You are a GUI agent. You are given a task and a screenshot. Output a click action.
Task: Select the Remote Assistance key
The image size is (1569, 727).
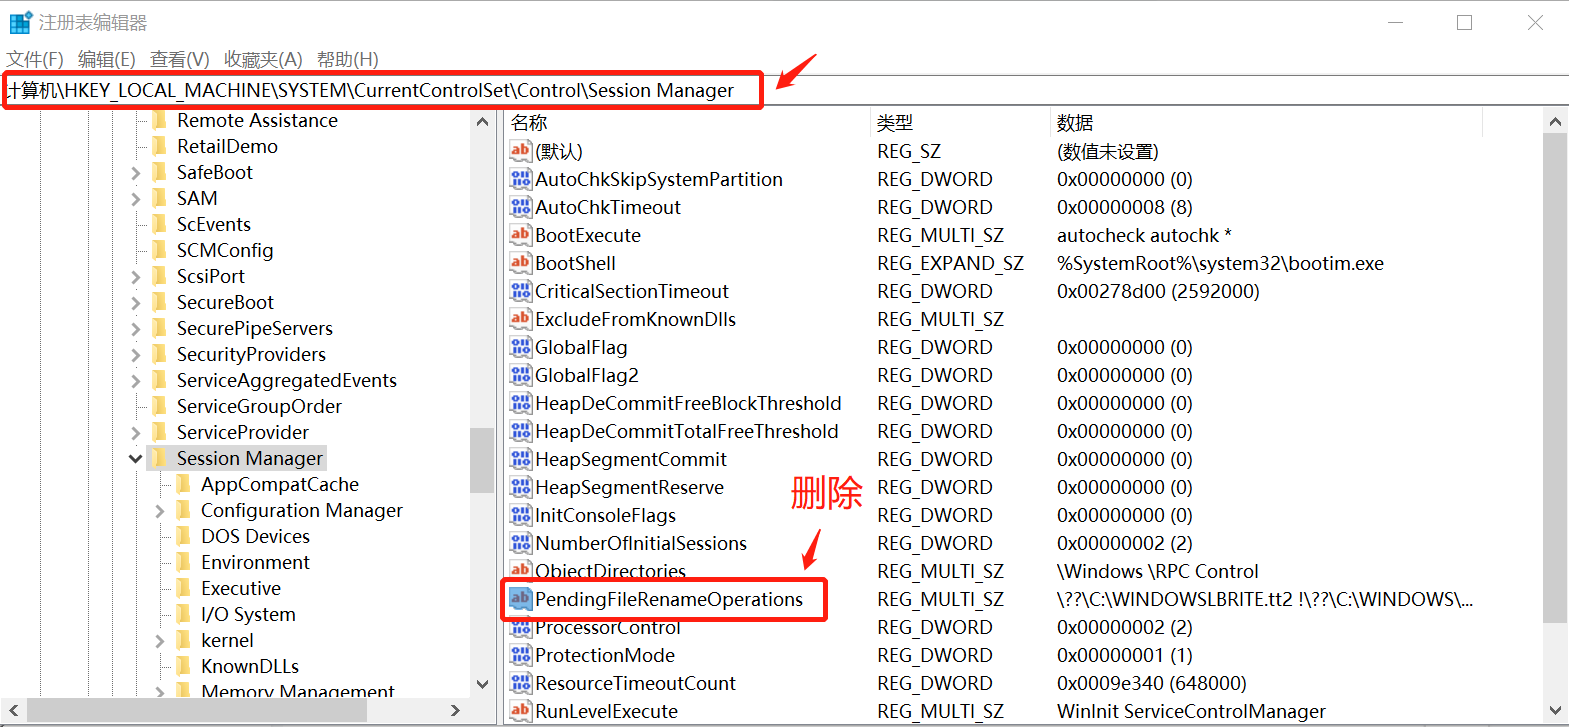coord(257,120)
